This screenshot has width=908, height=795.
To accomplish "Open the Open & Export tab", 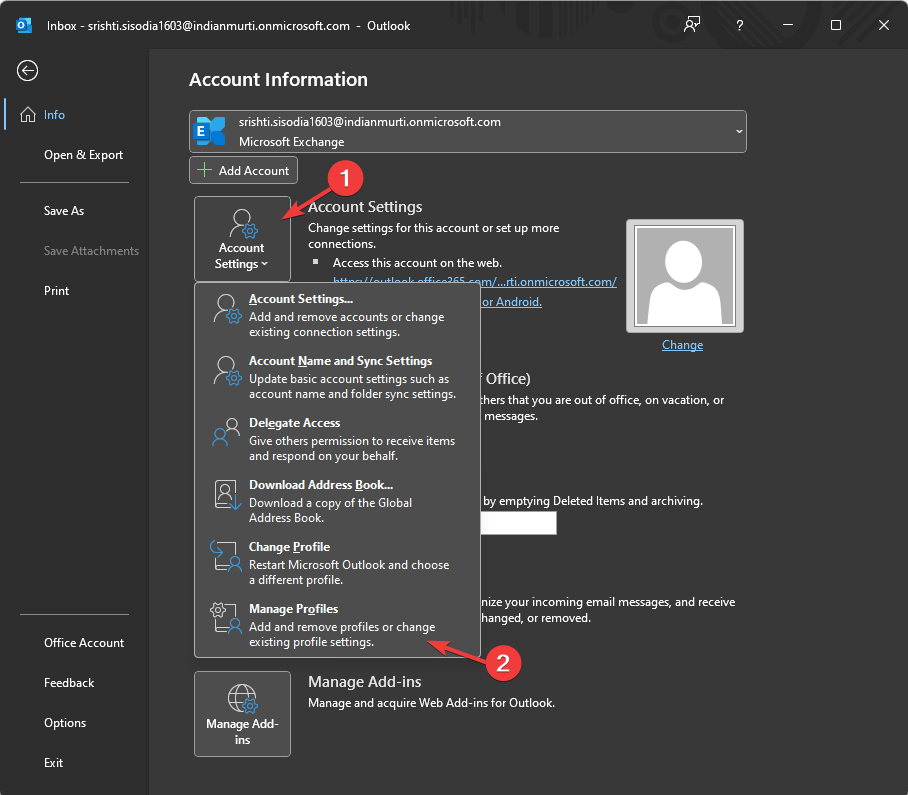I will [83, 155].
